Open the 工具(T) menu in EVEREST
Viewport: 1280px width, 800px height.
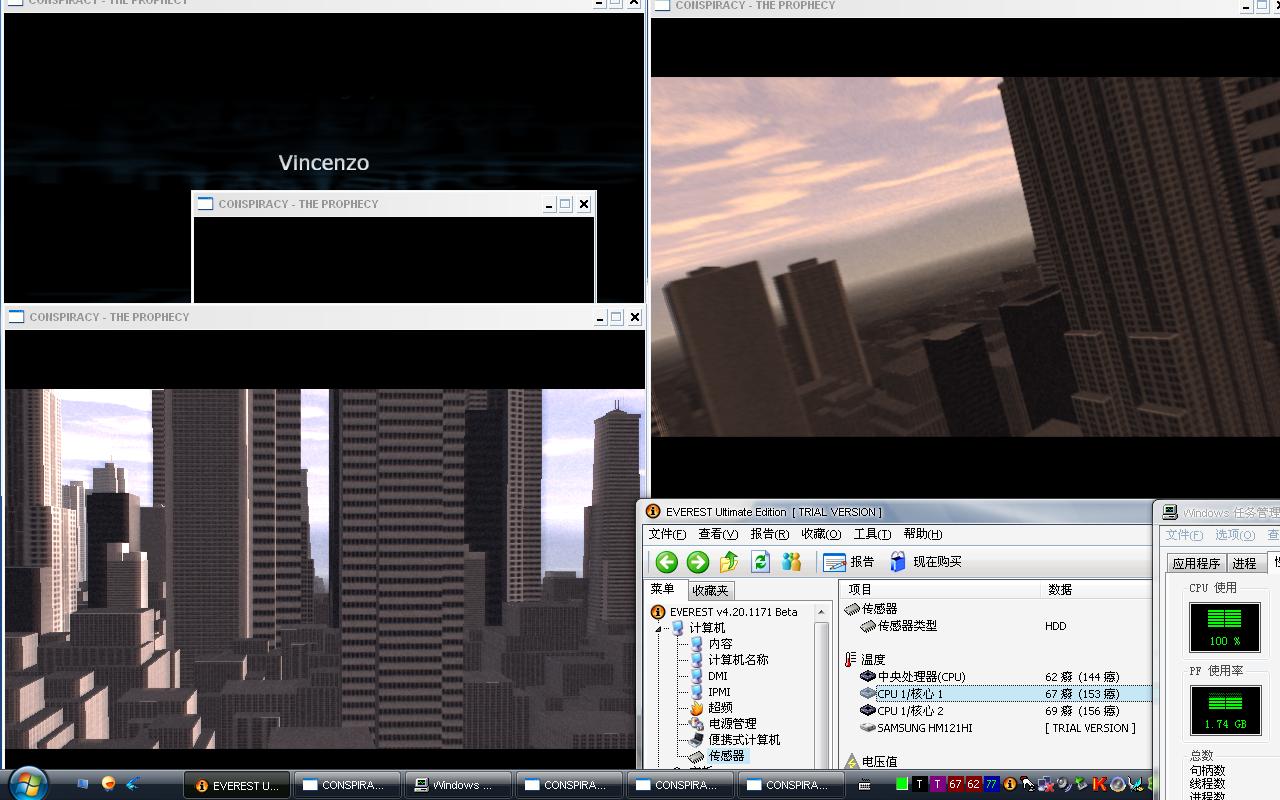872,534
